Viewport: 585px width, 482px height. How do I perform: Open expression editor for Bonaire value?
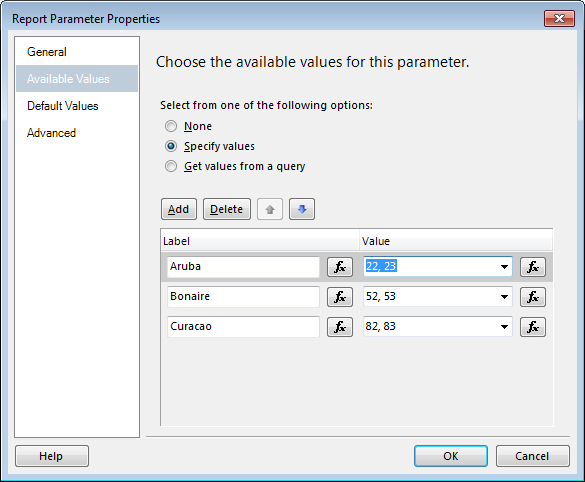[533, 297]
